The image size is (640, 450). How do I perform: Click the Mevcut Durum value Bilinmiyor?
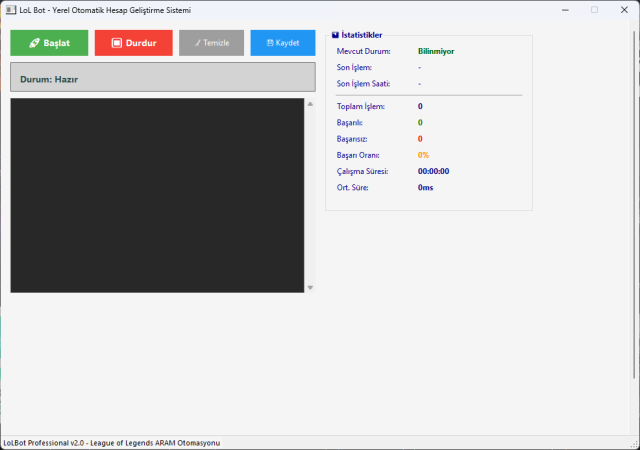[x=436, y=50]
